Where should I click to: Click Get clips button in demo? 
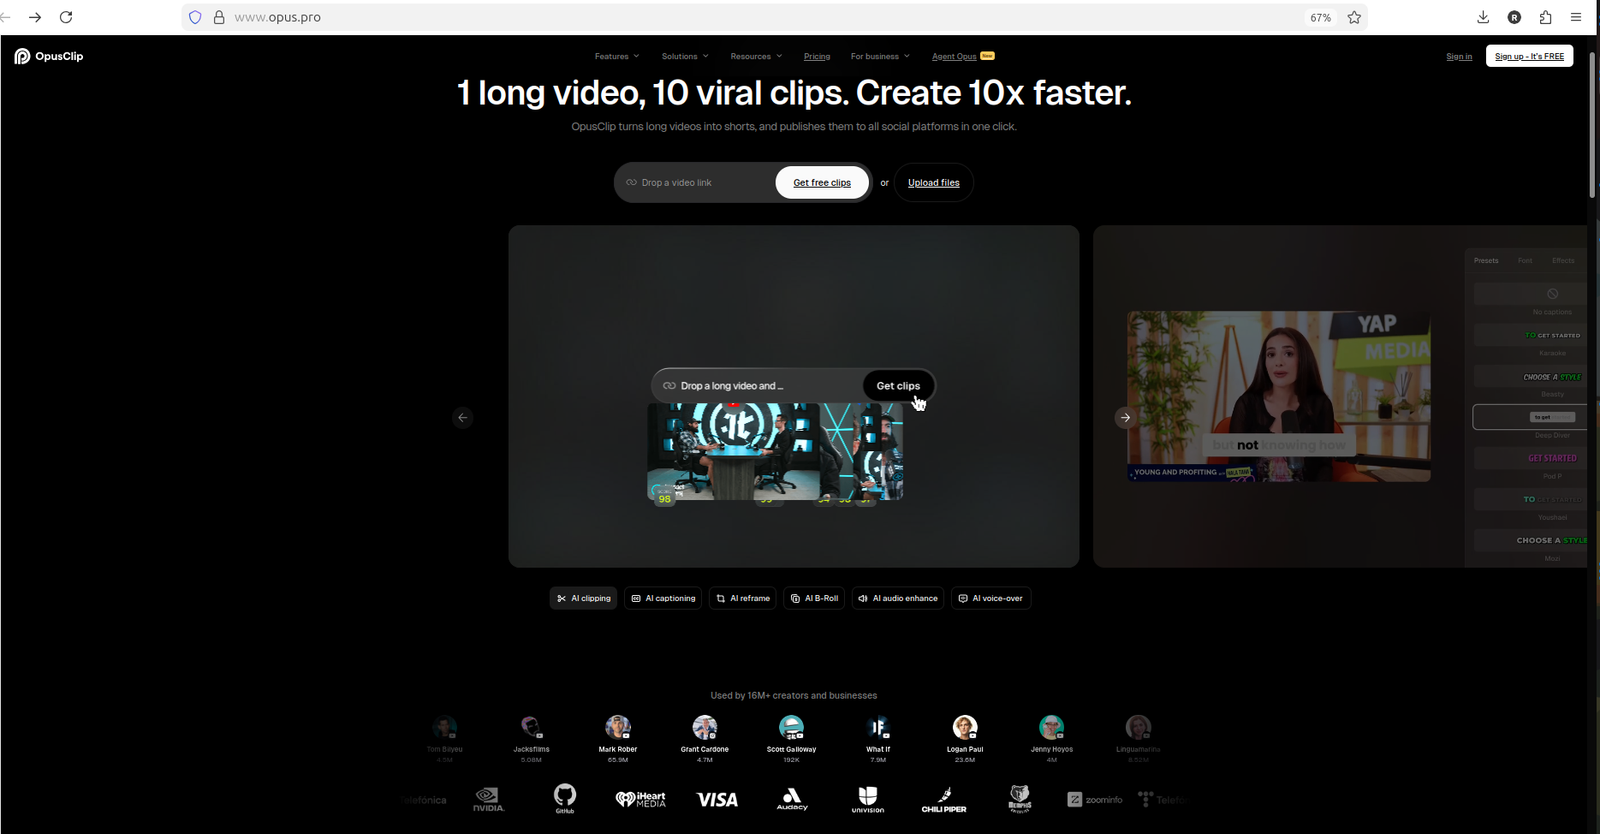[x=898, y=385]
